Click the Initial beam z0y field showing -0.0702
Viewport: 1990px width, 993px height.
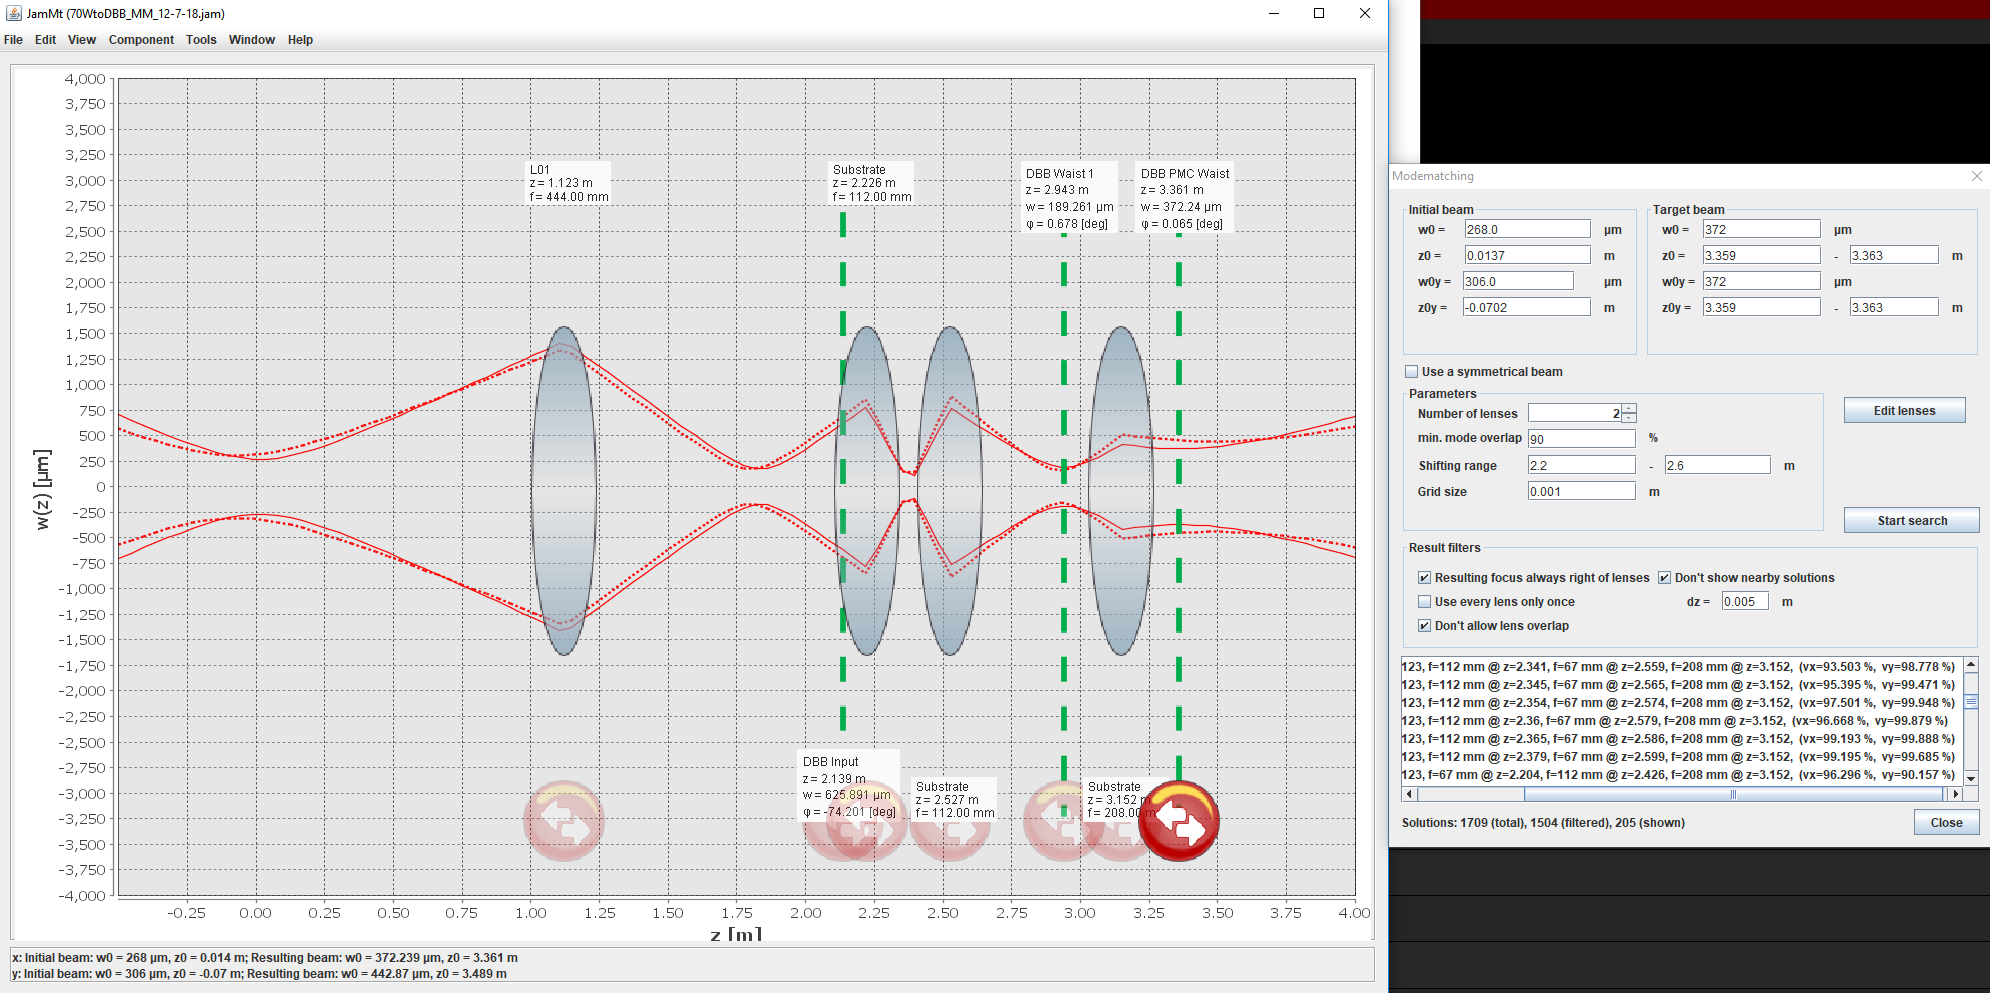click(x=1527, y=308)
